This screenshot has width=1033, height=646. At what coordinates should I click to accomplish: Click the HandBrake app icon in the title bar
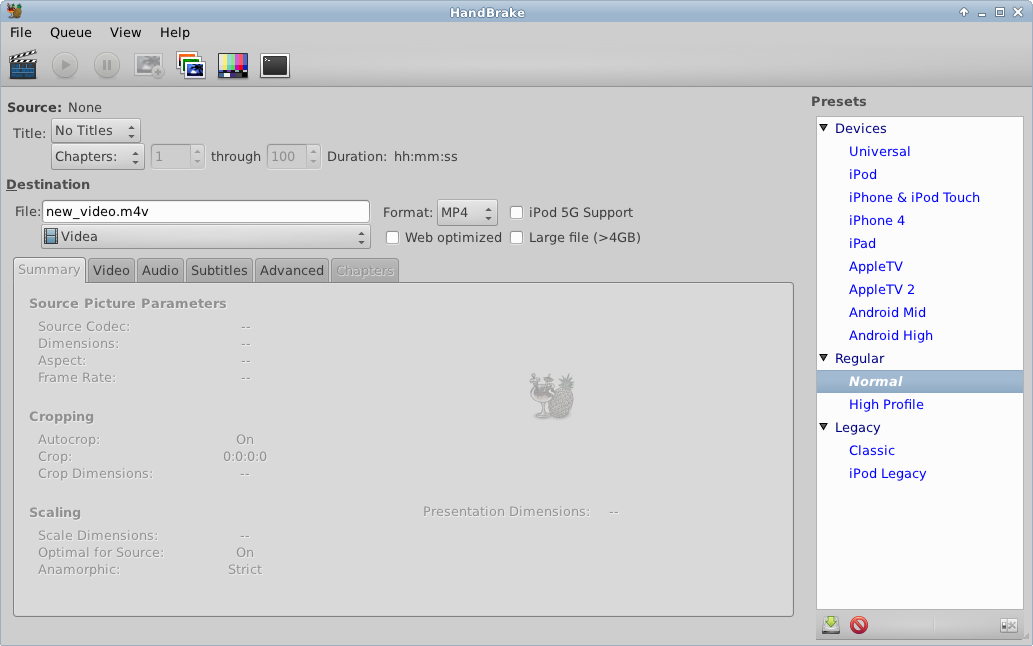[14, 11]
